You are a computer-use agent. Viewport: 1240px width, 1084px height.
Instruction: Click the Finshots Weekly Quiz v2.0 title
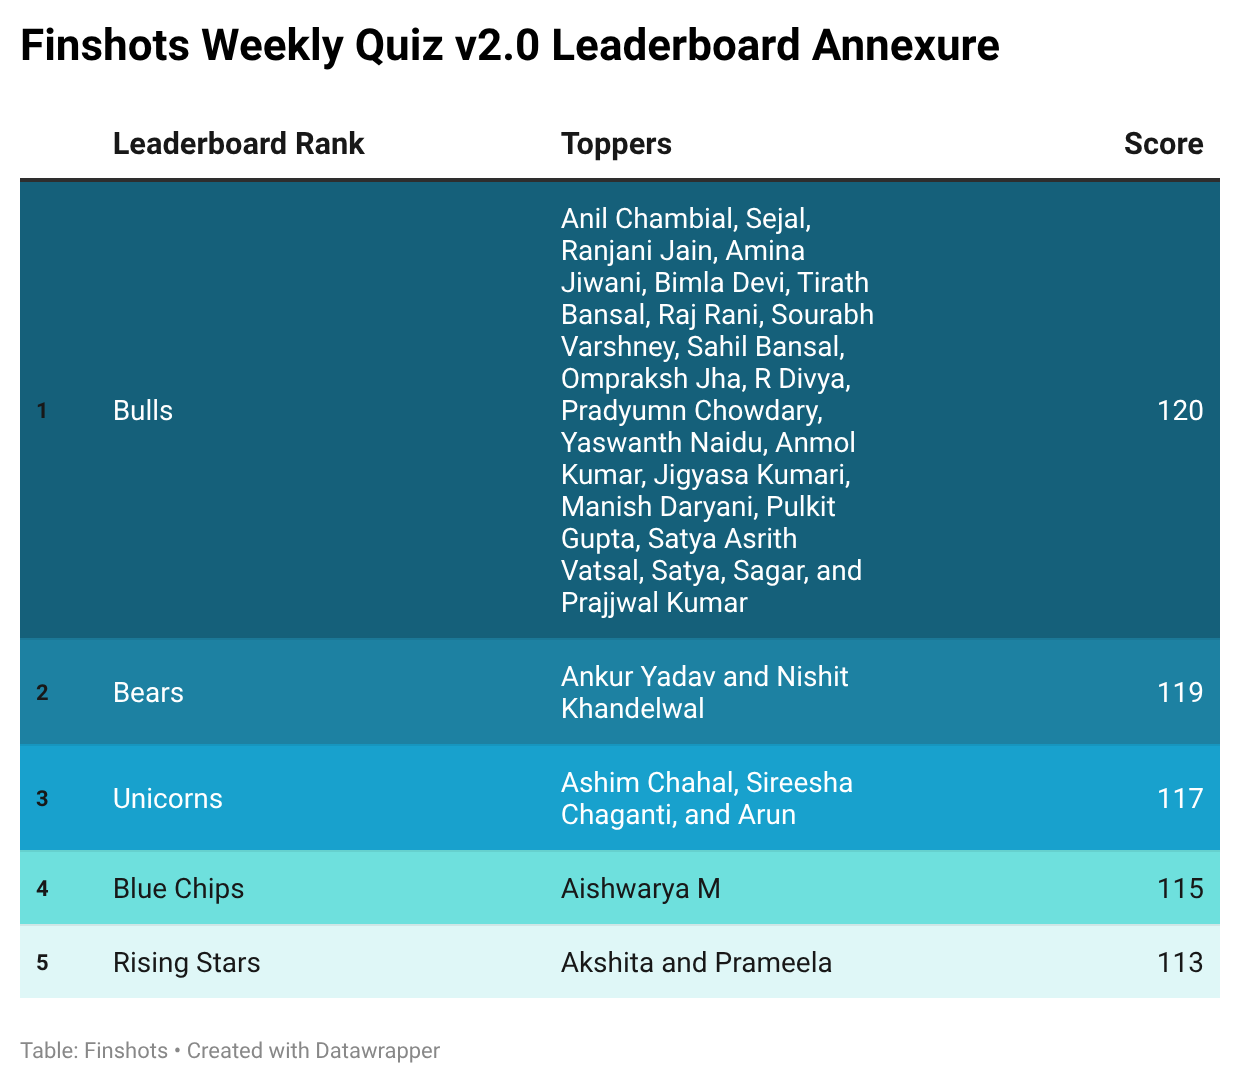click(510, 46)
